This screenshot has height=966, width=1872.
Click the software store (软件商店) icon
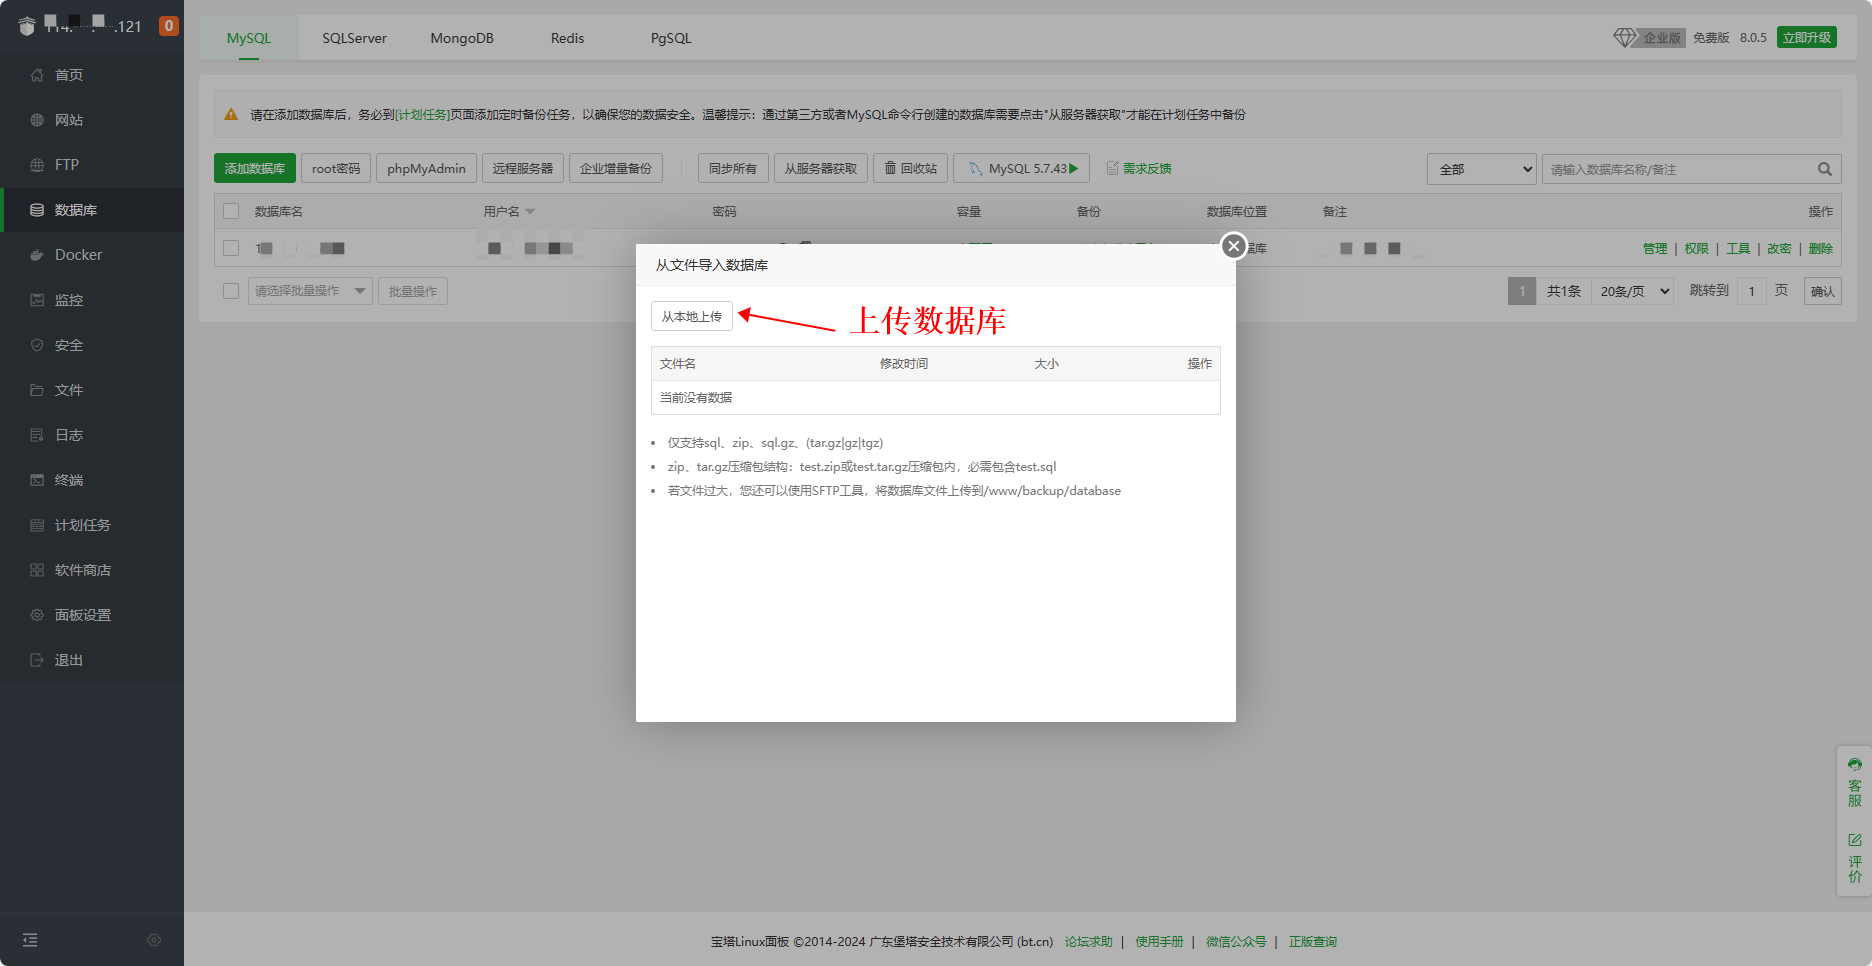point(37,570)
